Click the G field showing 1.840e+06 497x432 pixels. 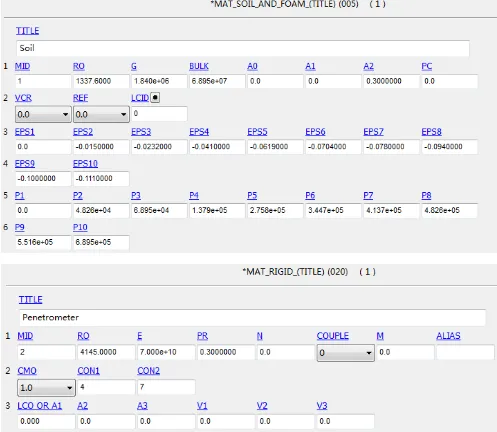159,81
